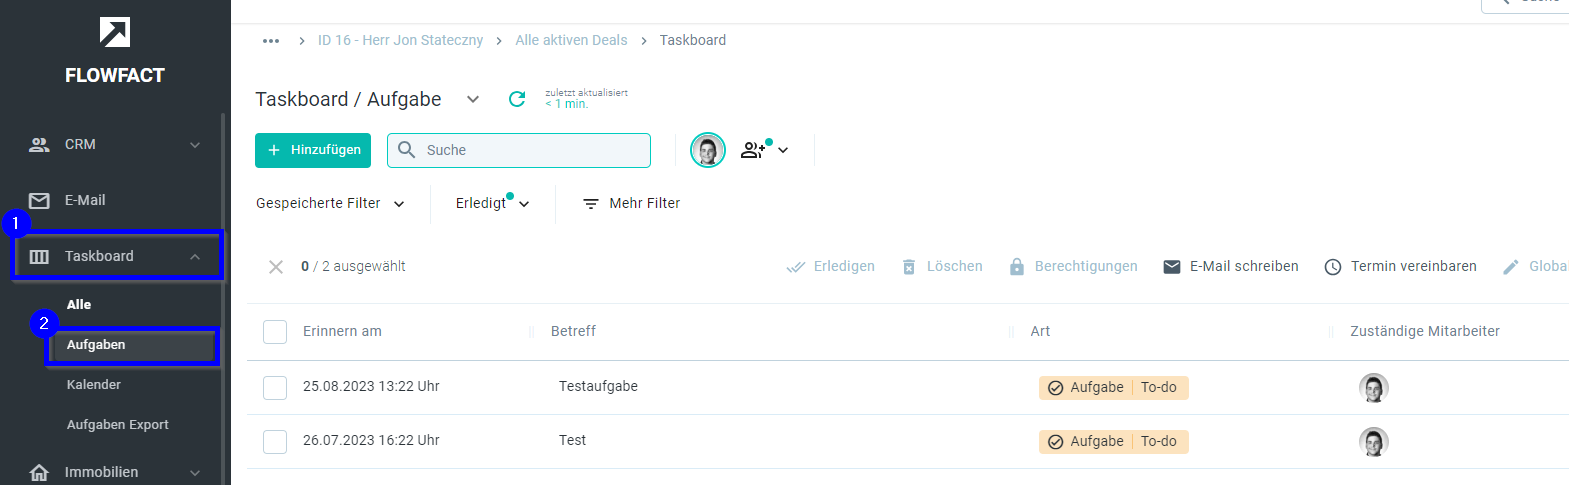Click the add-user icon next to the avatar
1569x485 pixels.
pos(753,150)
